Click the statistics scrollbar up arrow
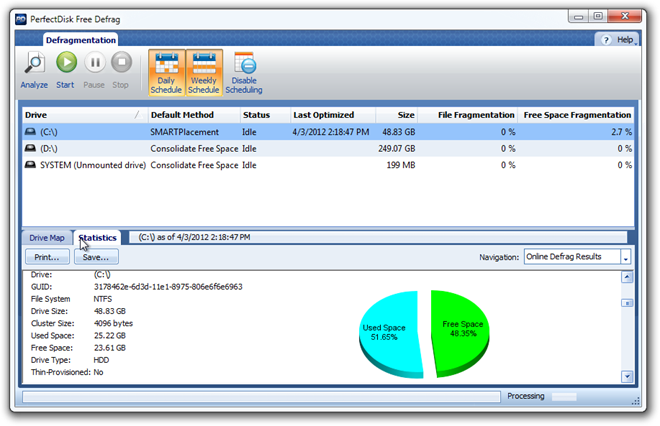The height and width of the screenshot is (426, 660). (627, 277)
